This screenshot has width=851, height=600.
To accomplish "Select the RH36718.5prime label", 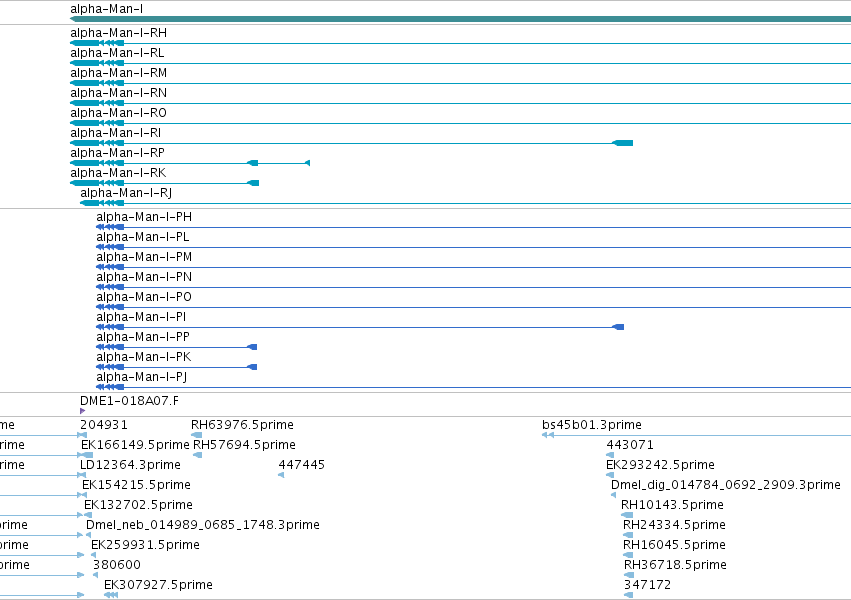I will (676, 566).
